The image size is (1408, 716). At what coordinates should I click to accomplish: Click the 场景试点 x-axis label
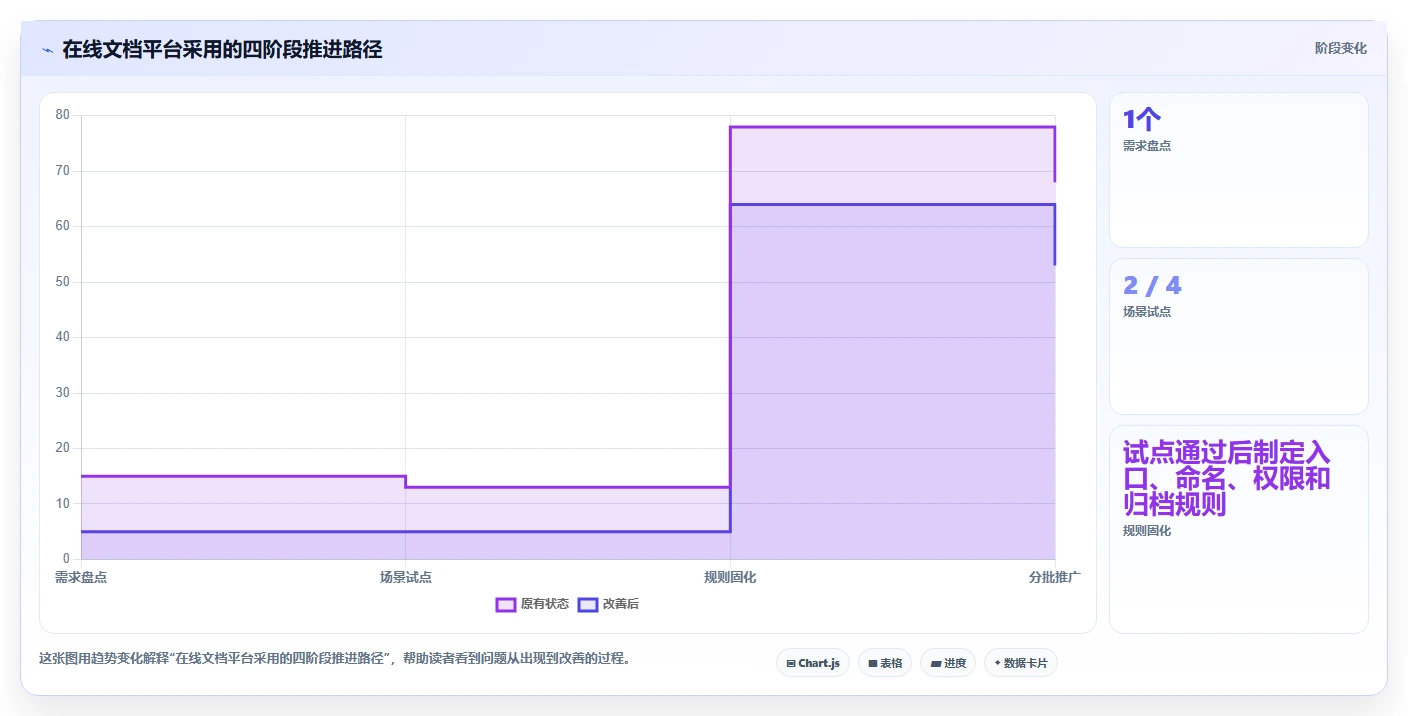pyautogui.click(x=406, y=577)
